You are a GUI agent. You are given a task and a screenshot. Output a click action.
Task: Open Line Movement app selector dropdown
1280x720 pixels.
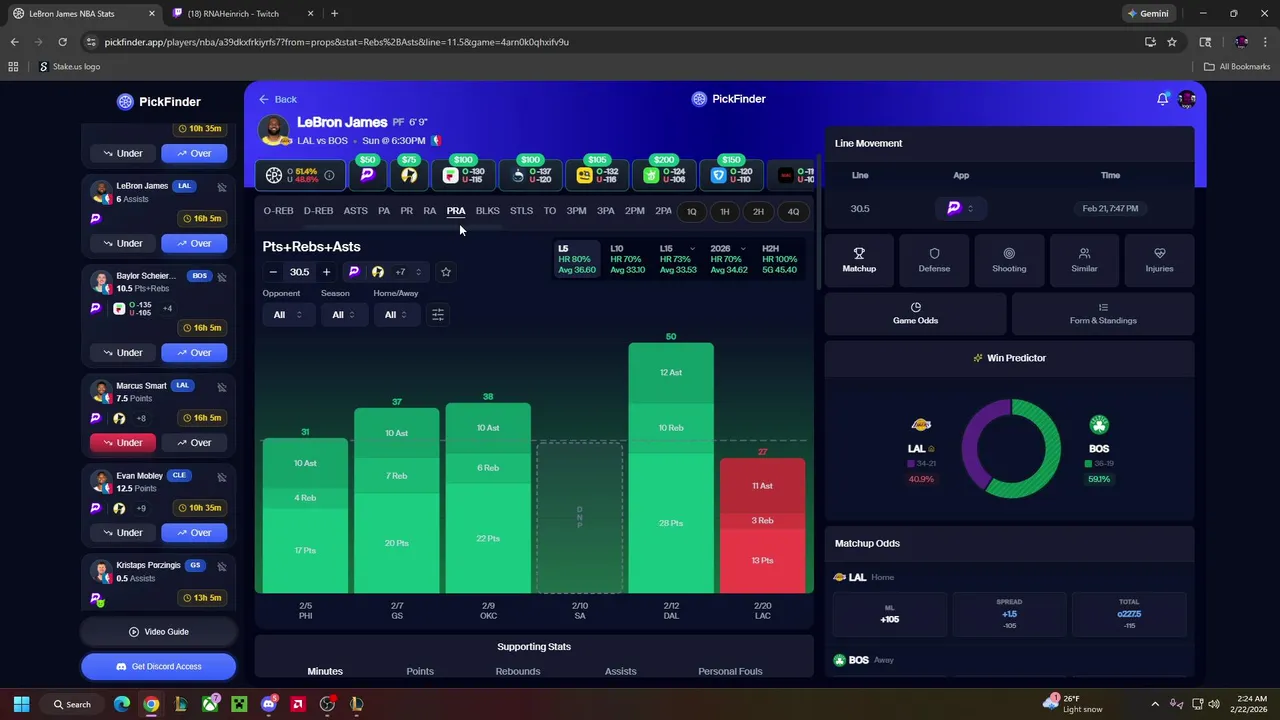pos(960,208)
